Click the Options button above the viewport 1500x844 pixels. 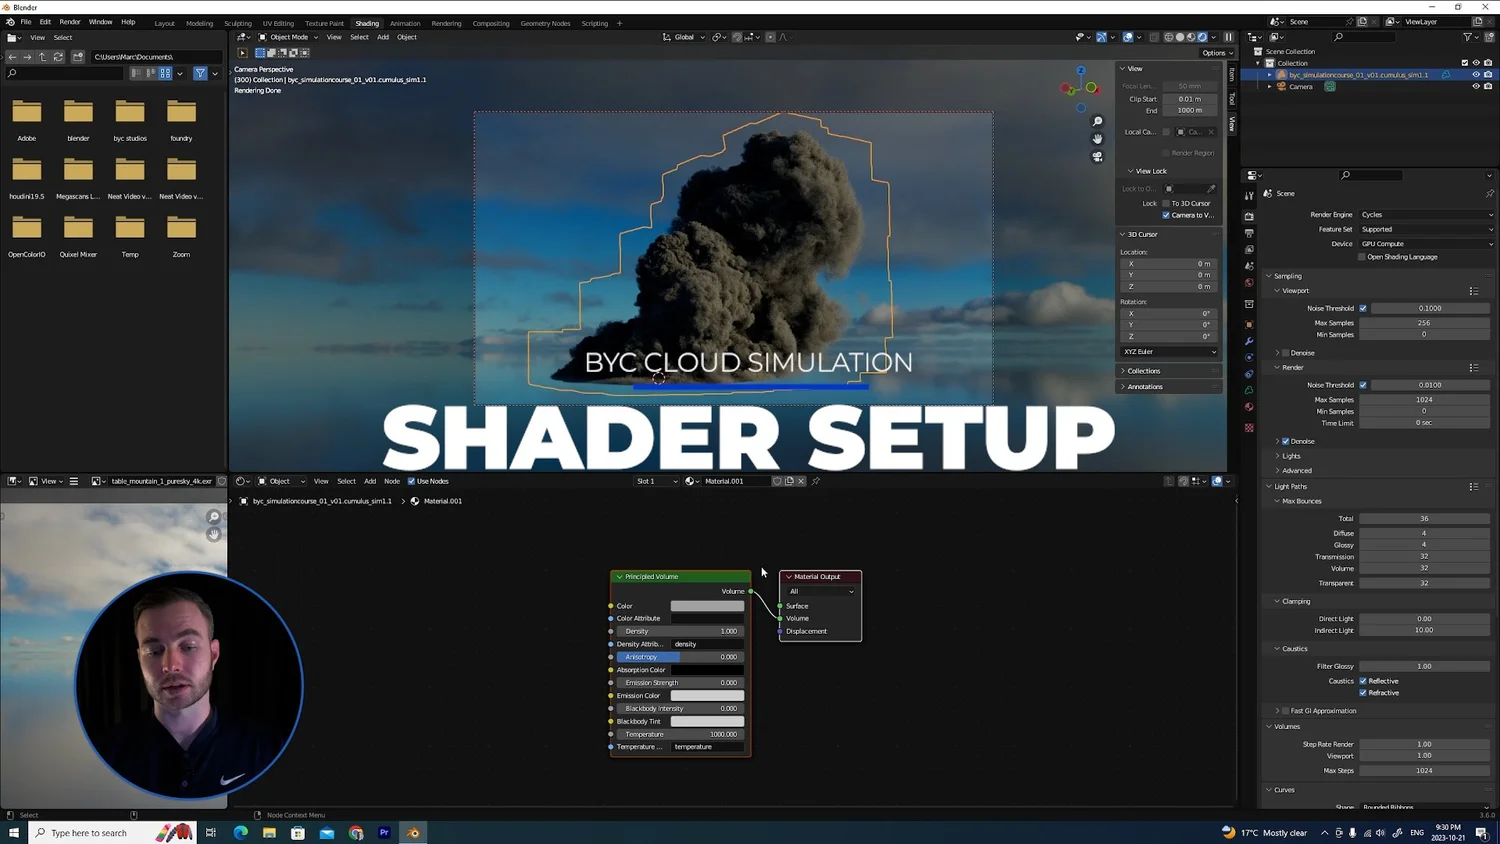pyautogui.click(x=1215, y=52)
